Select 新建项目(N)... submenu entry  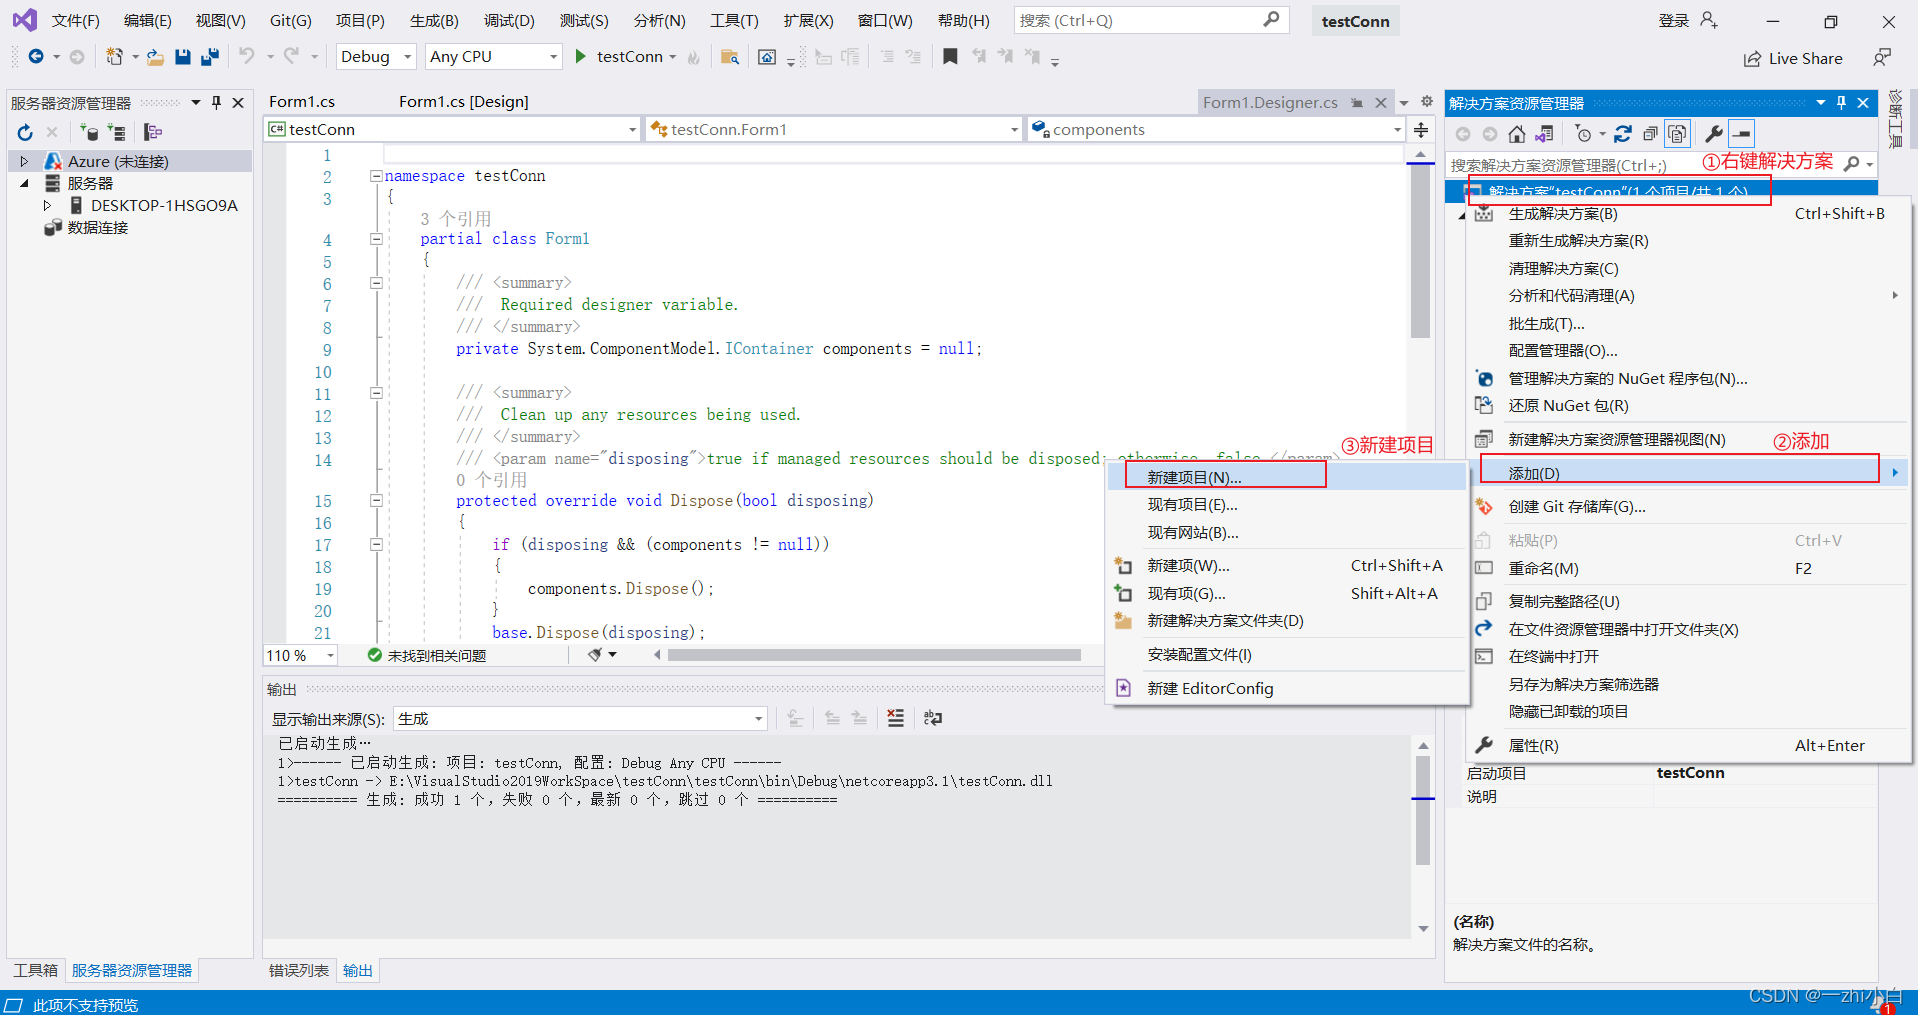[1287, 477]
